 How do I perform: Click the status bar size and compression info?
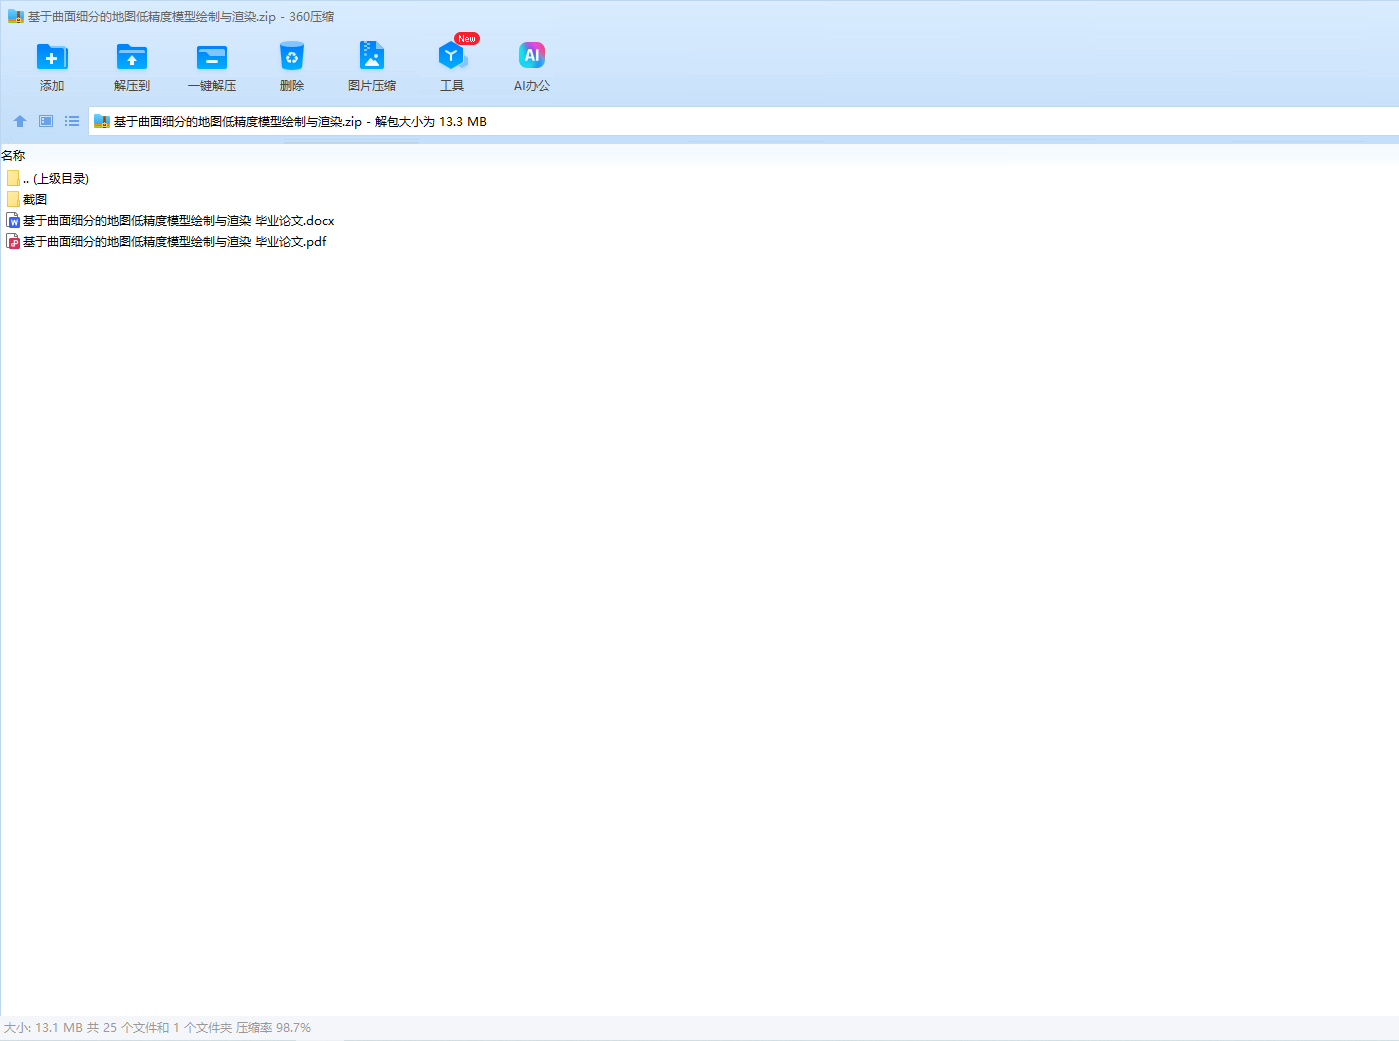[x=157, y=1027]
